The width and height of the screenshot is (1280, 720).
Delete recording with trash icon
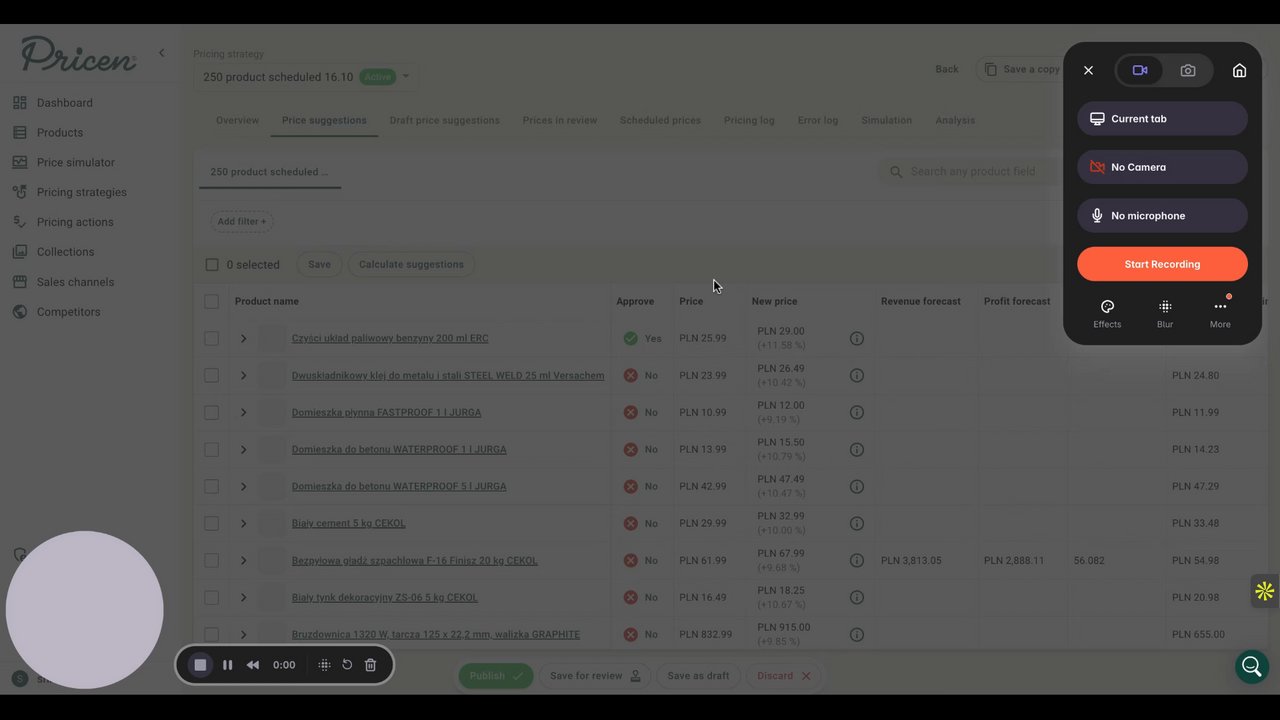(370, 665)
